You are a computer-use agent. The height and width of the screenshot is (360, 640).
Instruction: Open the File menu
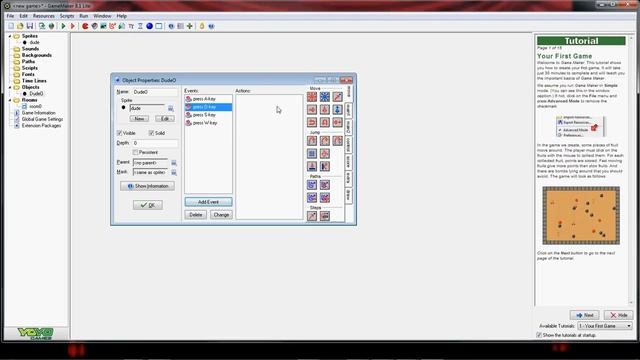tap(10, 16)
